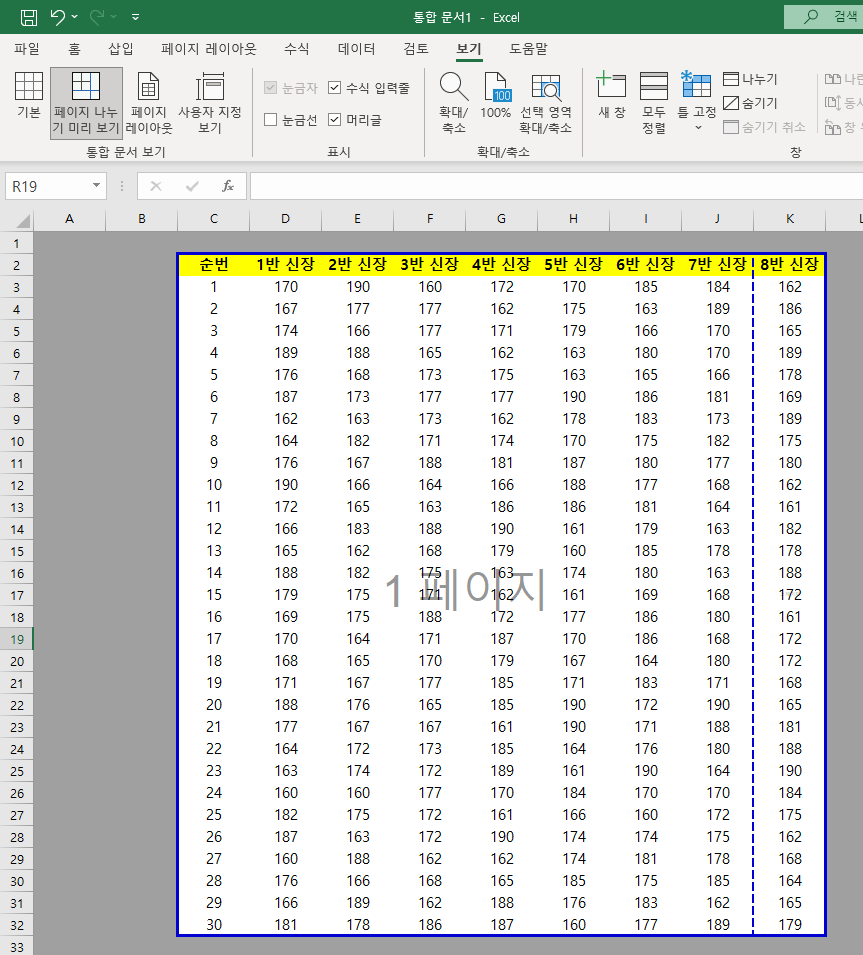The image size is (863, 955).
Task: Open the 페이지 레이아웃 ribbon tab
Action: pyautogui.click(x=208, y=49)
